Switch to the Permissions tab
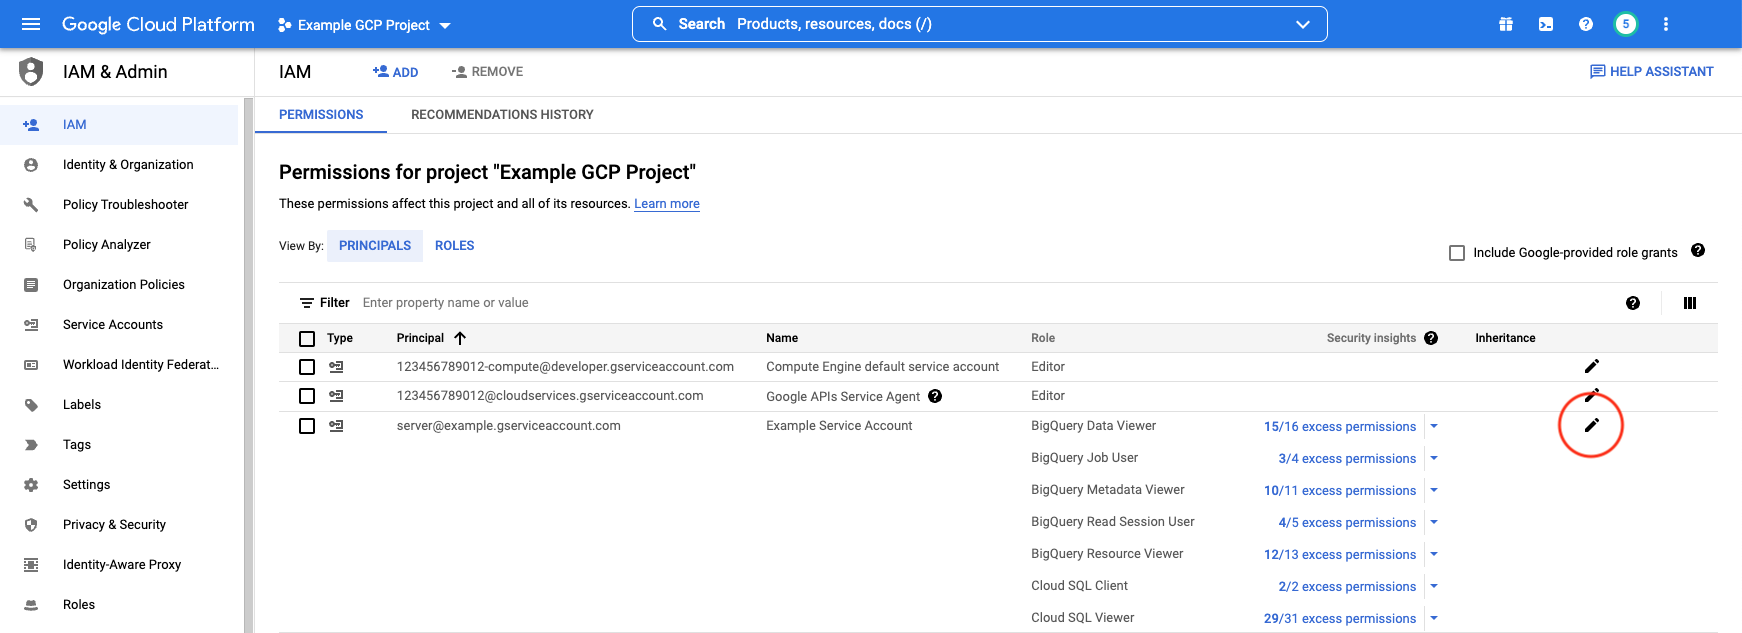 pyautogui.click(x=321, y=115)
